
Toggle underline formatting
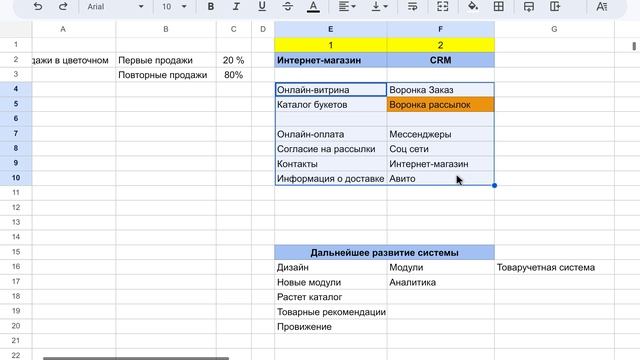262,7
